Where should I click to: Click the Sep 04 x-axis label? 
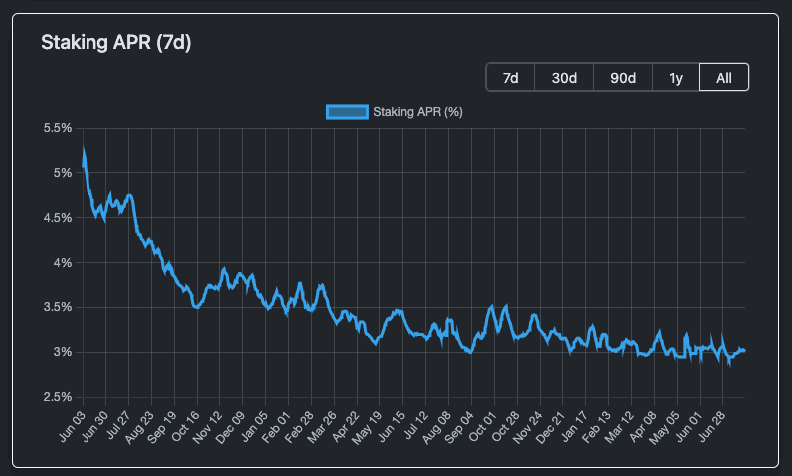pos(459,427)
